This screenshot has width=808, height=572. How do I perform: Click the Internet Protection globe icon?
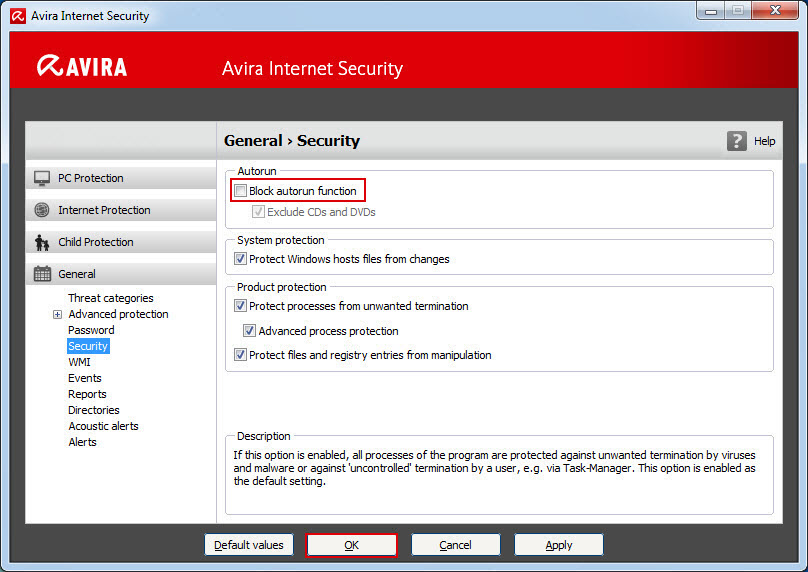coord(42,210)
